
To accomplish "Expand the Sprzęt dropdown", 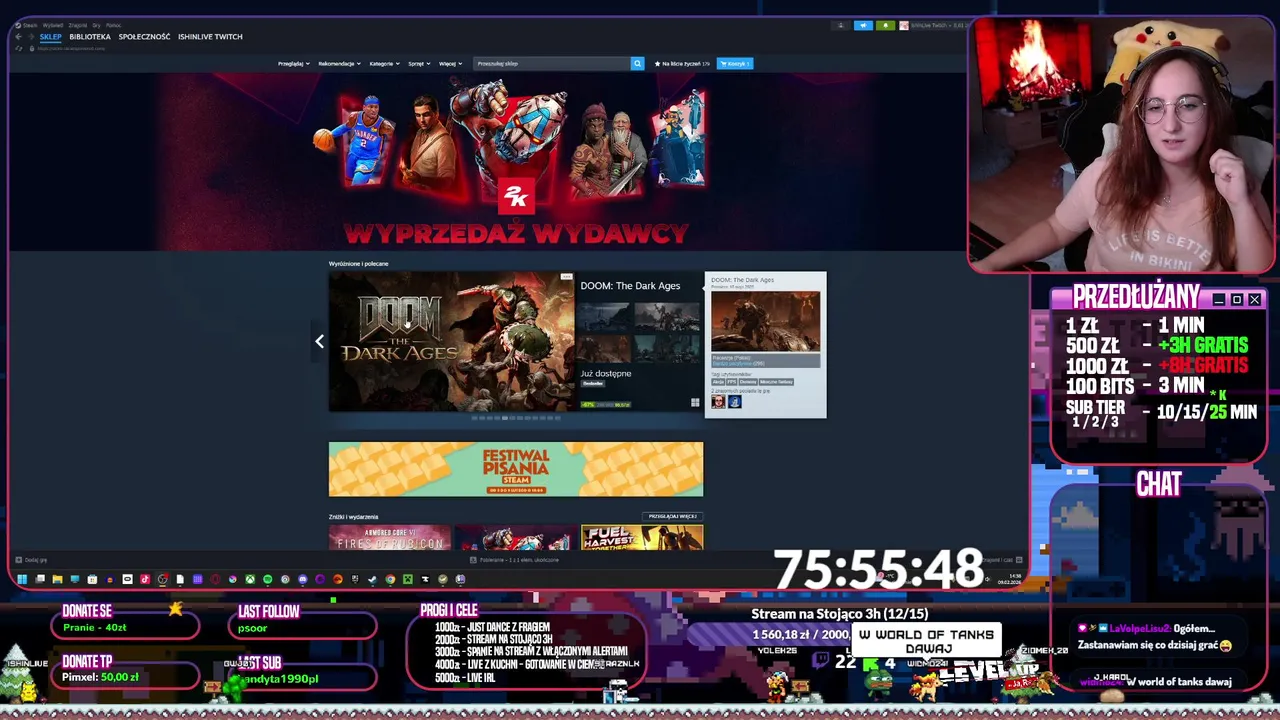I will coord(419,63).
